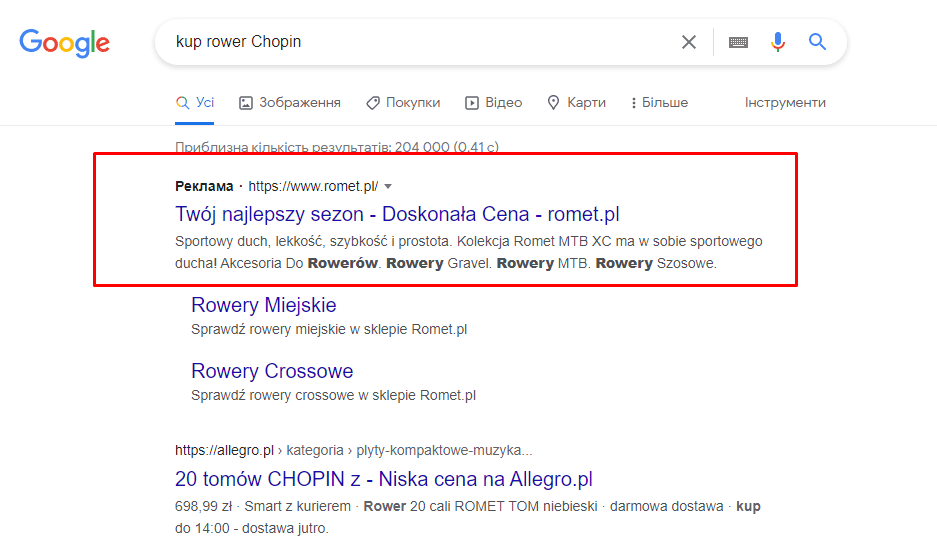
Task: Open the 'Покупки' tab
Action: tap(403, 103)
